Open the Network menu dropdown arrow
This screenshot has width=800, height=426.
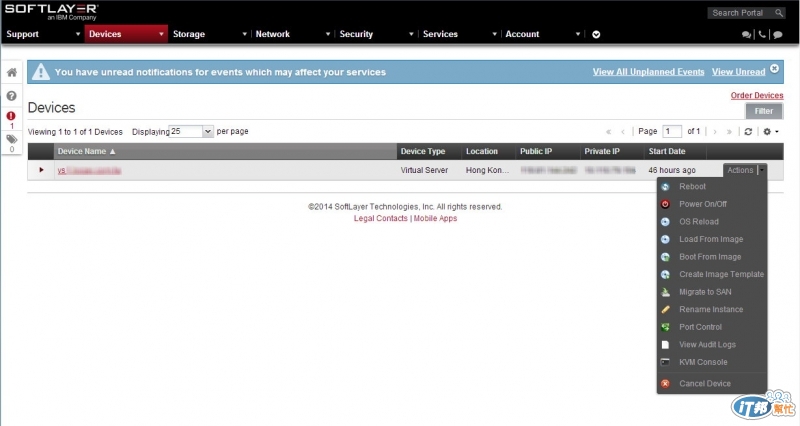(328, 34)
